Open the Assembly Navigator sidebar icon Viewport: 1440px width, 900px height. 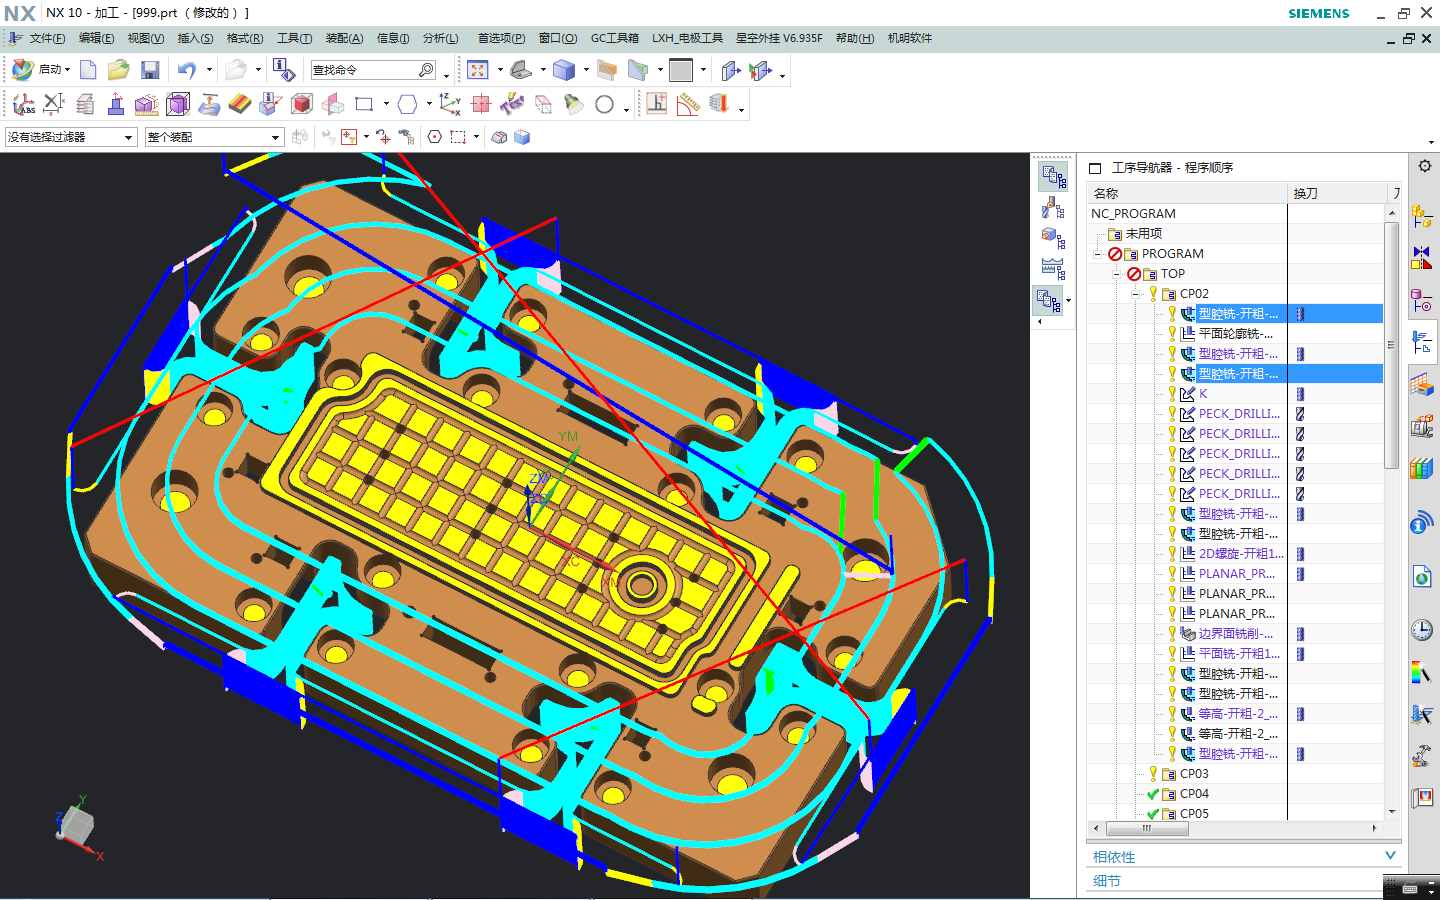[1421, 215]
